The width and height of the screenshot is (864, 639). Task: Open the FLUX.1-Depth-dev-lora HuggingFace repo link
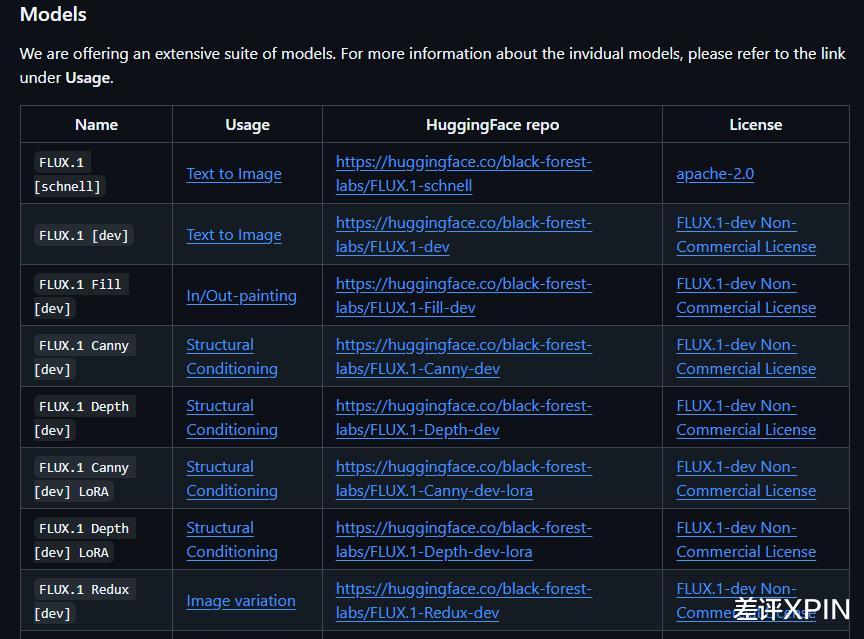(x=463, y=528)
